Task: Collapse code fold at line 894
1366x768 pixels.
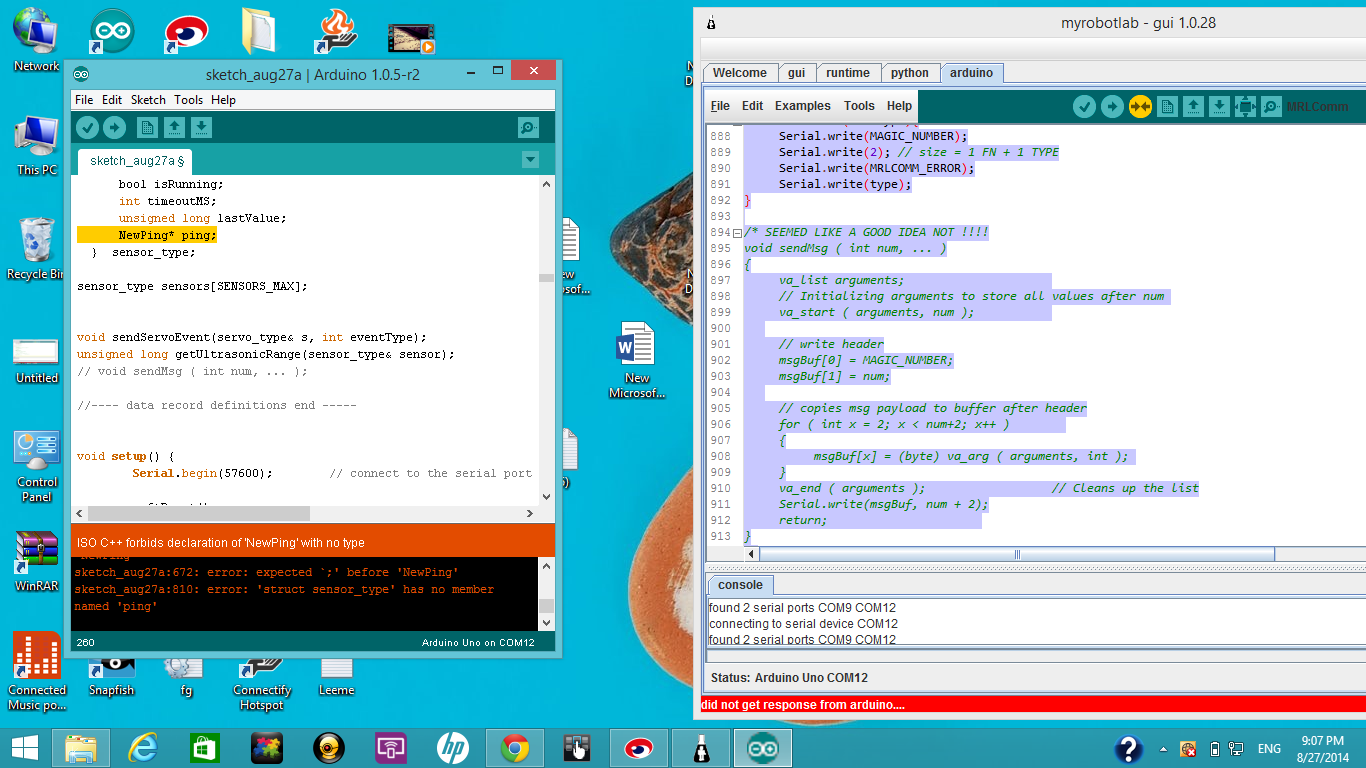Action: (x=737, y=233)
